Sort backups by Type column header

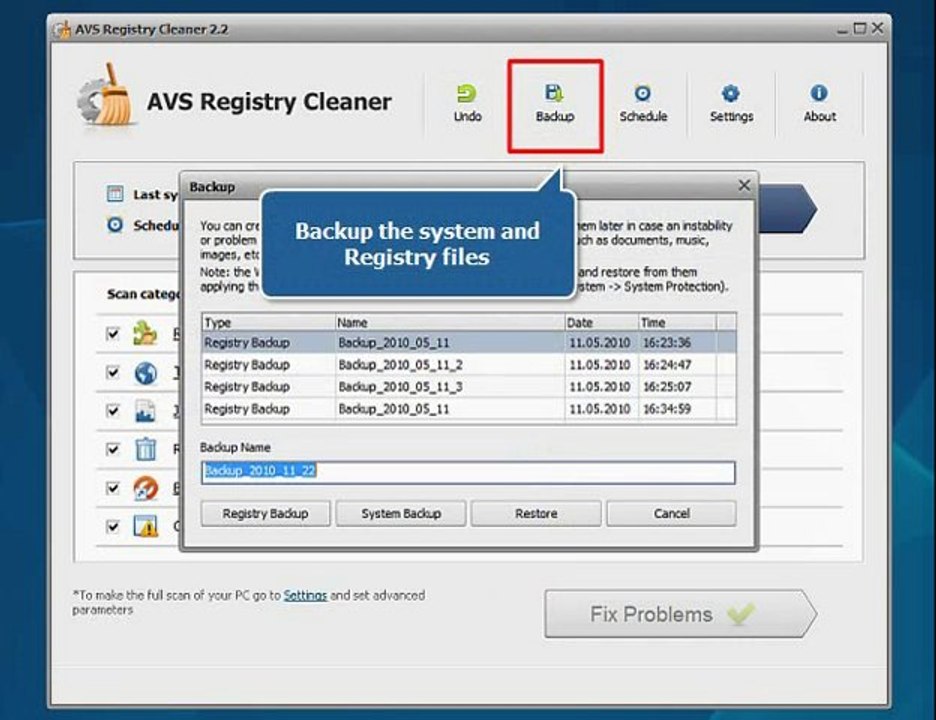pyautogui.click(x=268, y=322)
